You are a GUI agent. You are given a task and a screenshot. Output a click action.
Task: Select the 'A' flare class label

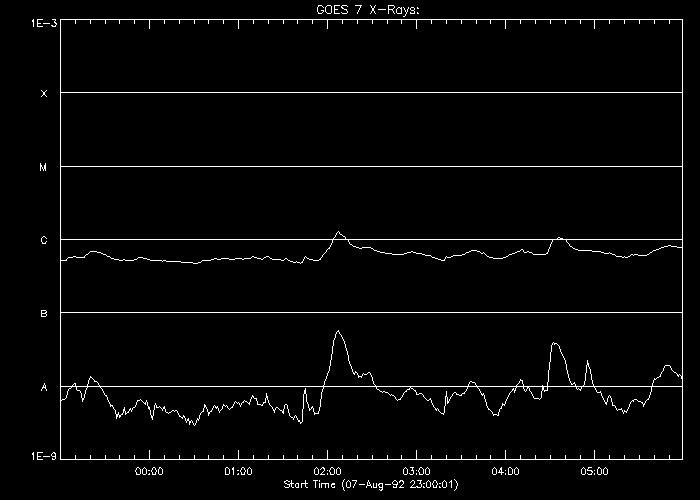click(44, 388)
